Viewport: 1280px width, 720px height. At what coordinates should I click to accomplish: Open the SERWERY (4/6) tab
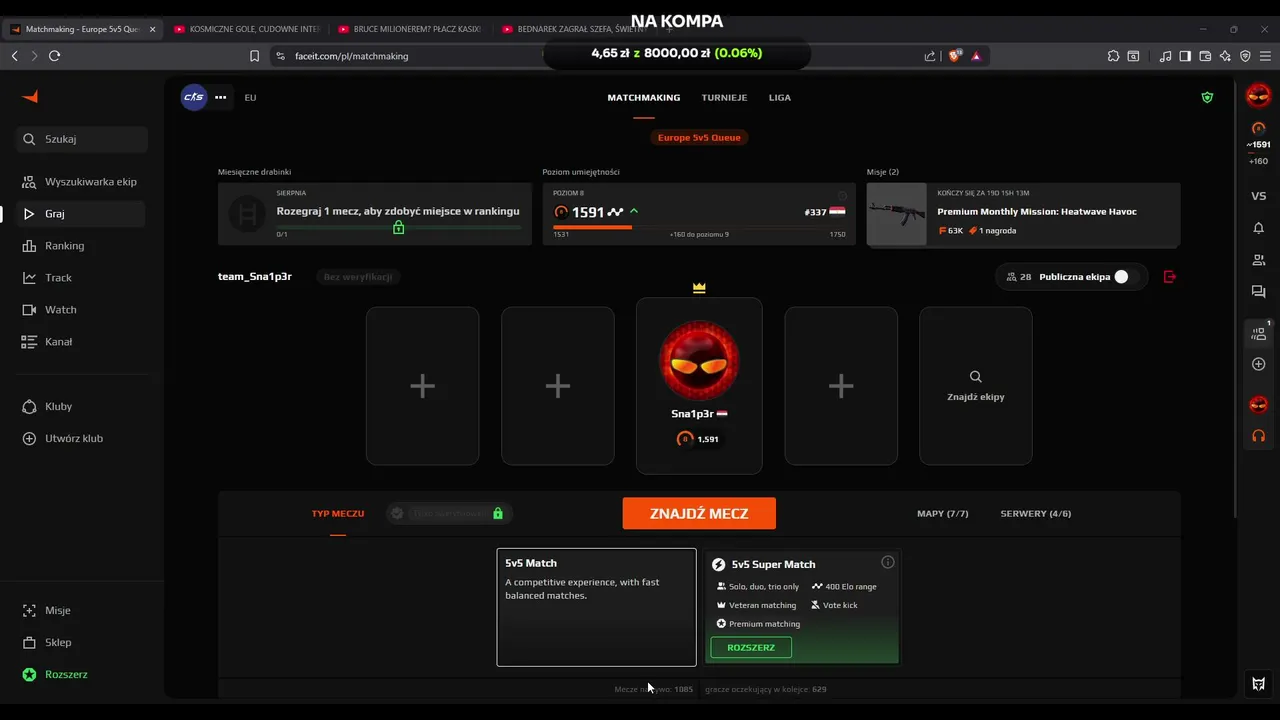click(x=1036, y=514)
